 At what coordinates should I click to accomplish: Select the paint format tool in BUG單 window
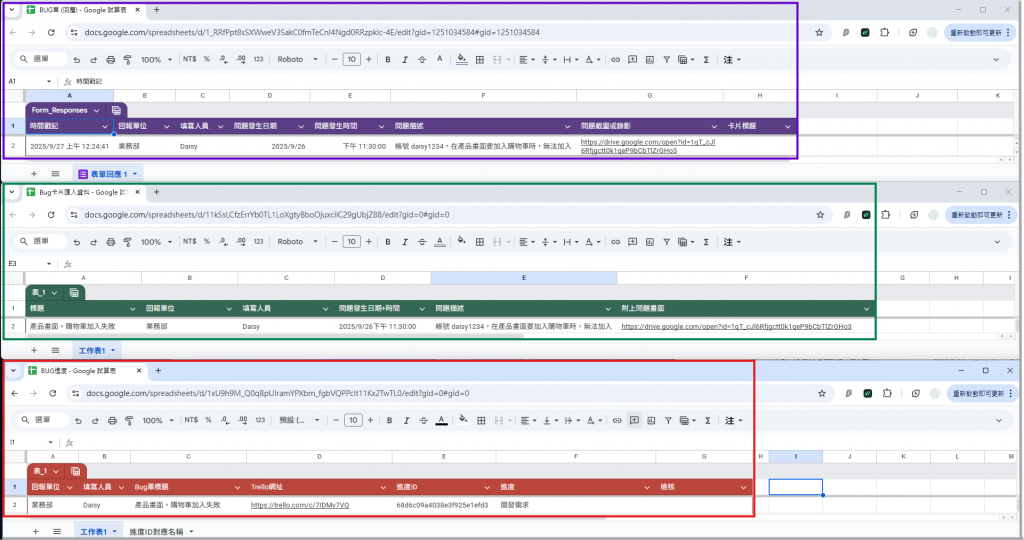pyautogui.click(x=127, y=59)
